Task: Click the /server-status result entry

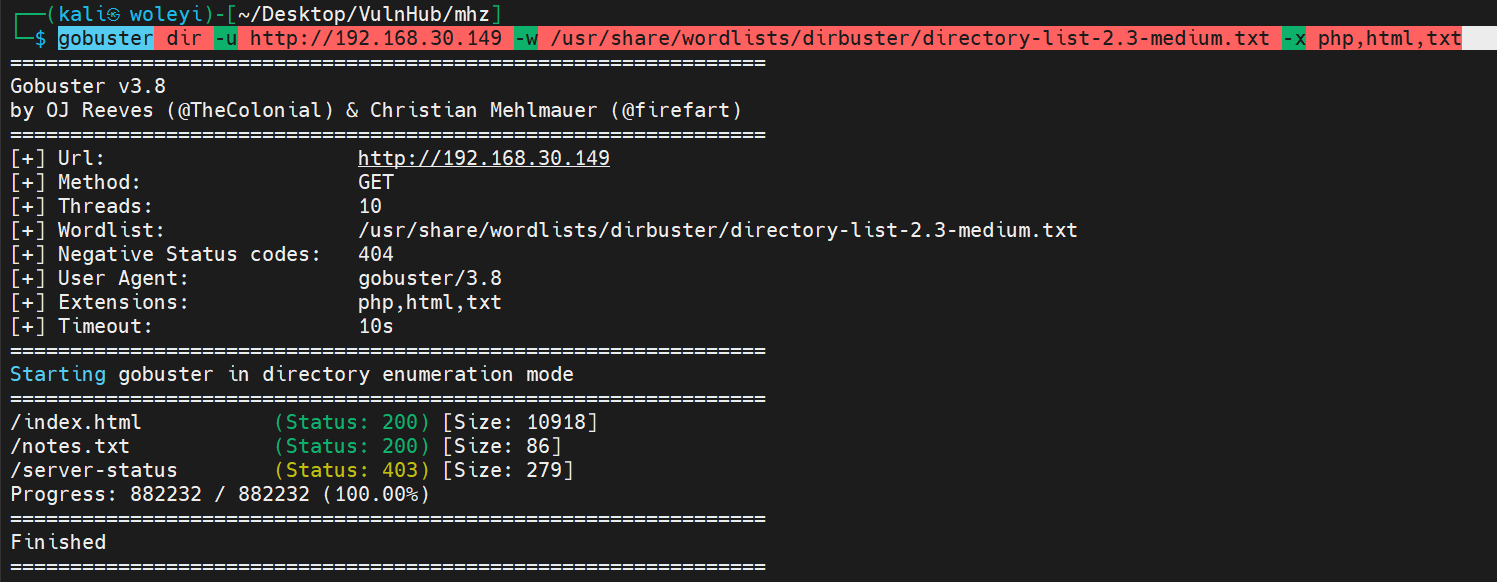Action: [94, 470]
